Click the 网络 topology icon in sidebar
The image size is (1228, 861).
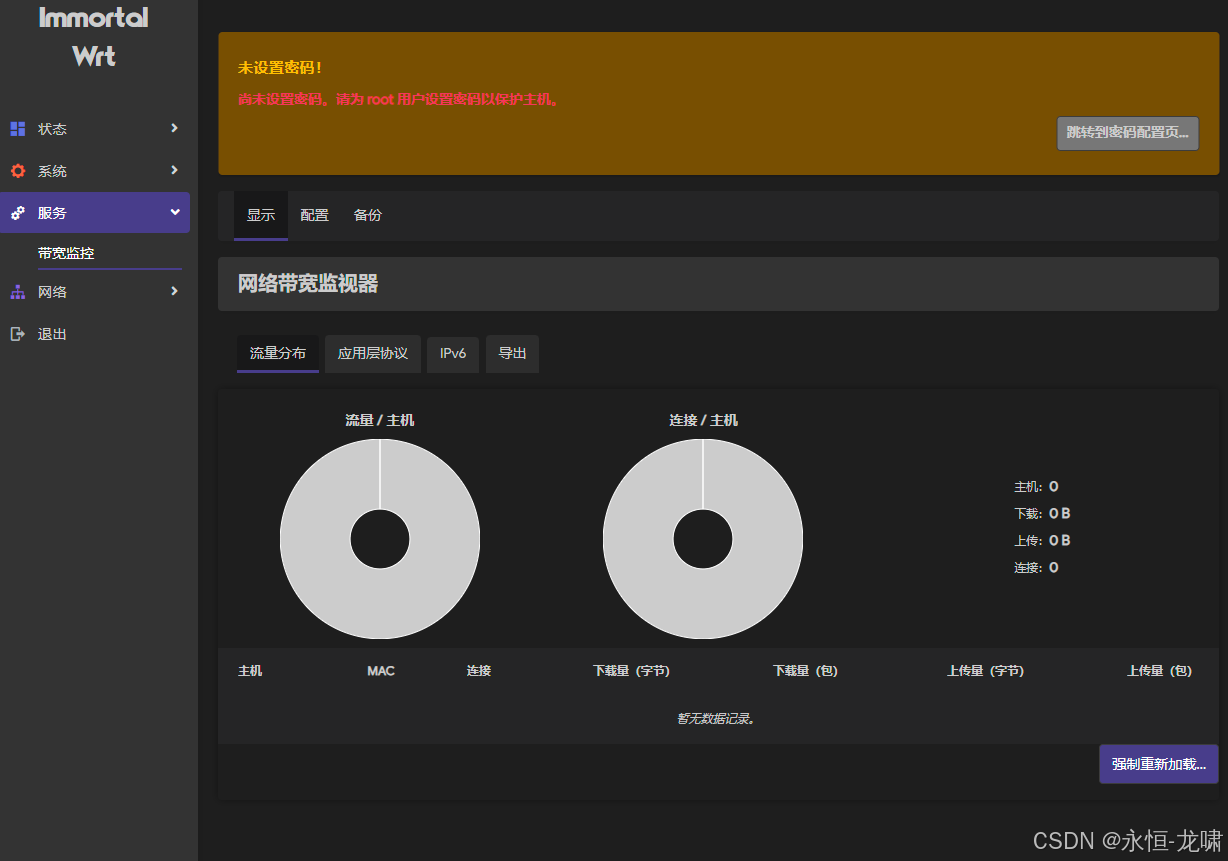click(x=17, y=292)
